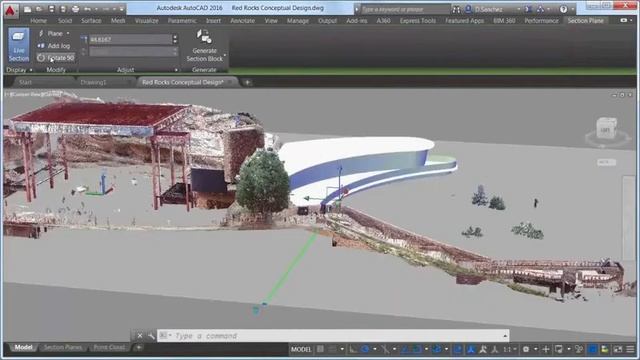Click the ViewCube in the viewport

click(607, 129)
